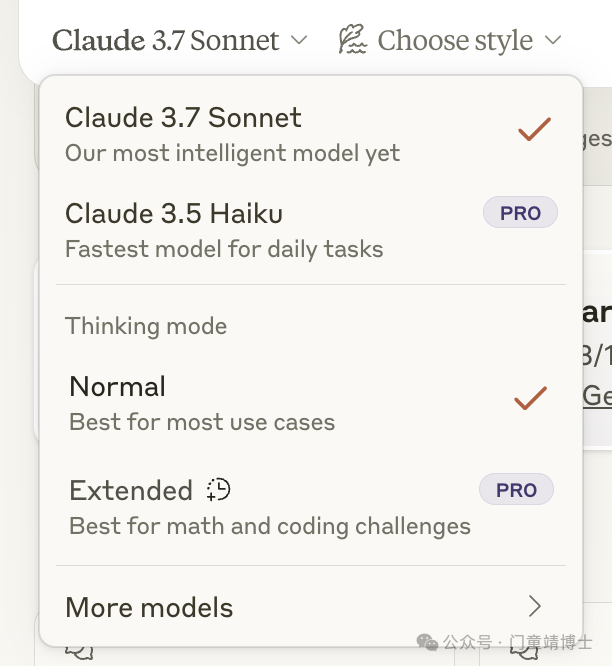
Task: Click the PRO badge on the Extended option
Action: [x=516, y=489]
